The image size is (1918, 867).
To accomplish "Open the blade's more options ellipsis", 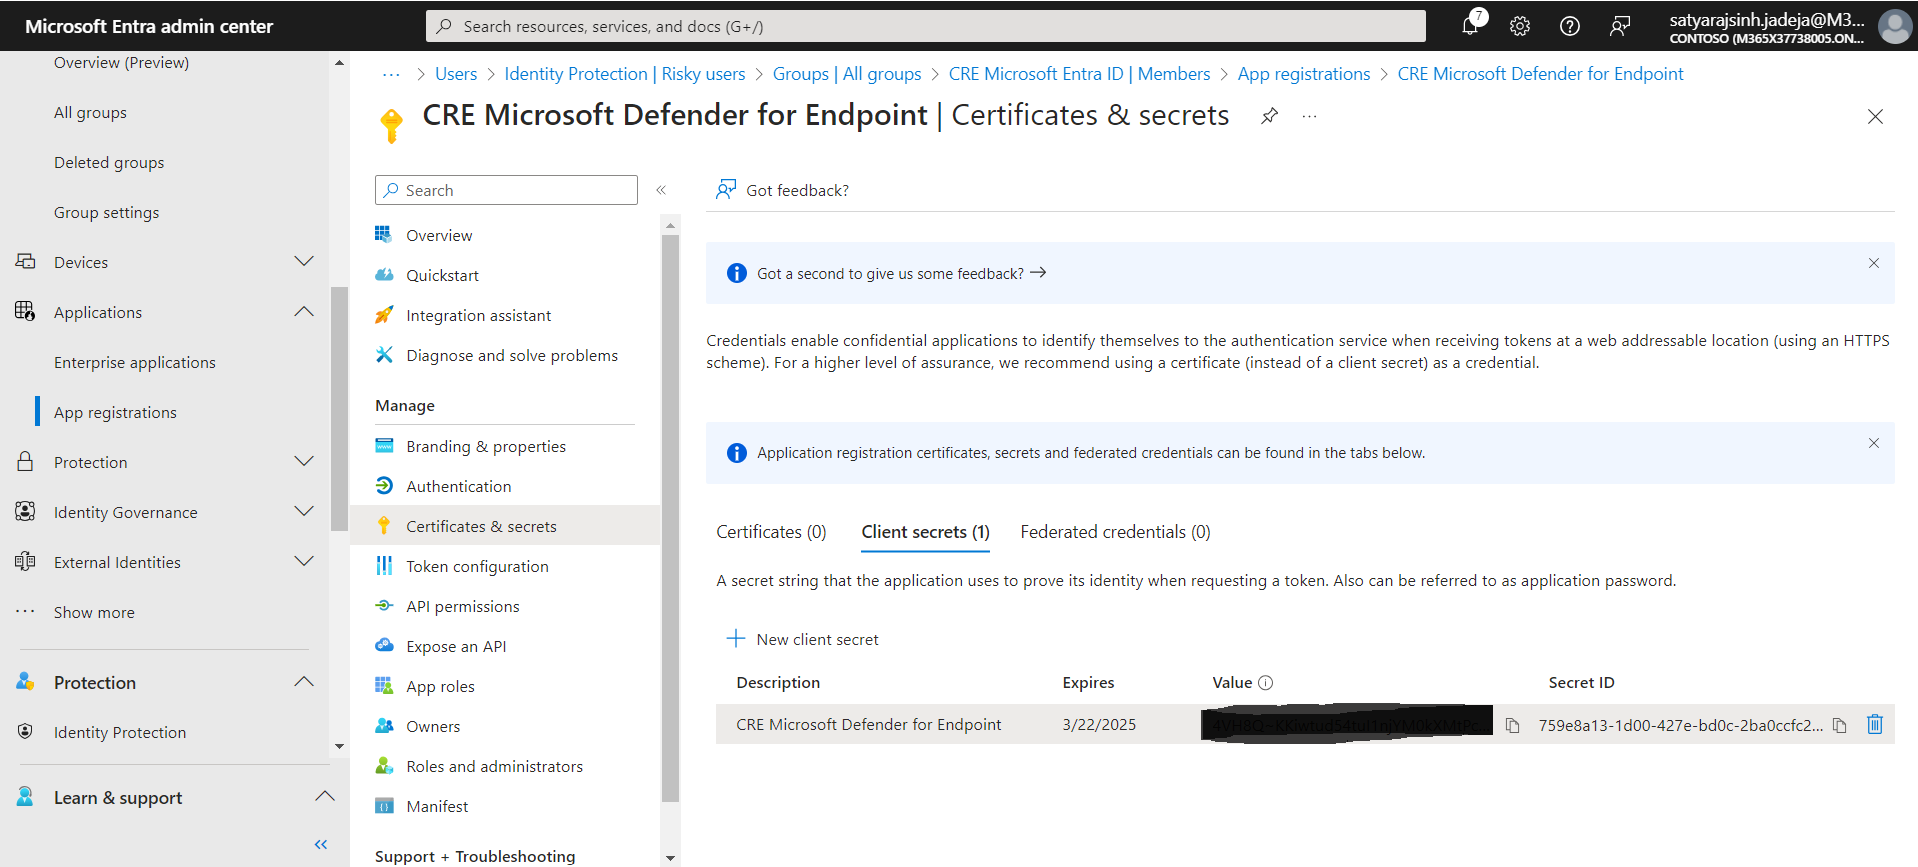I will pyautogui.click(x=1309, y=116).
